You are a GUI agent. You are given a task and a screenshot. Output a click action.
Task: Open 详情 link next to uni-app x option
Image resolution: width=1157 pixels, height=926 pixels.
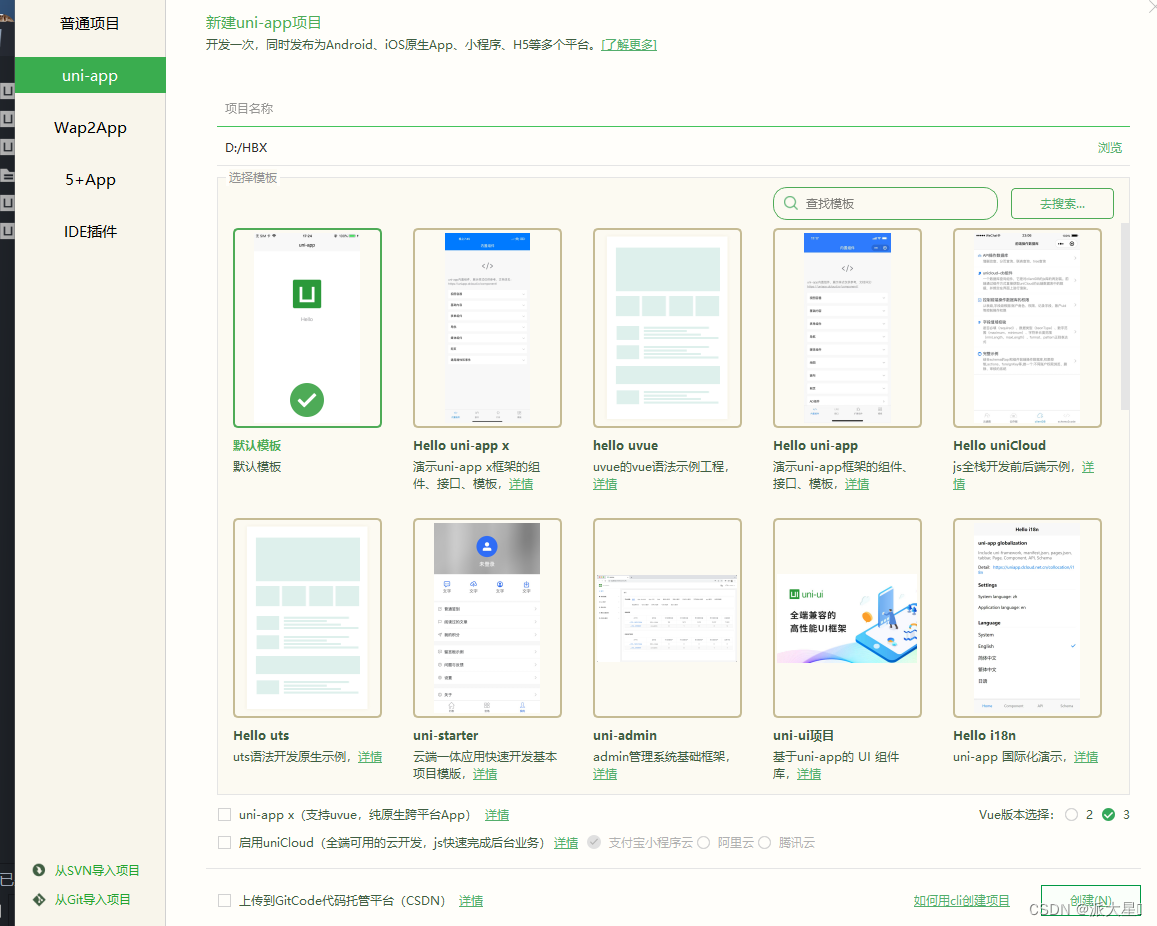pyautogui.click(x=497, y=815)
